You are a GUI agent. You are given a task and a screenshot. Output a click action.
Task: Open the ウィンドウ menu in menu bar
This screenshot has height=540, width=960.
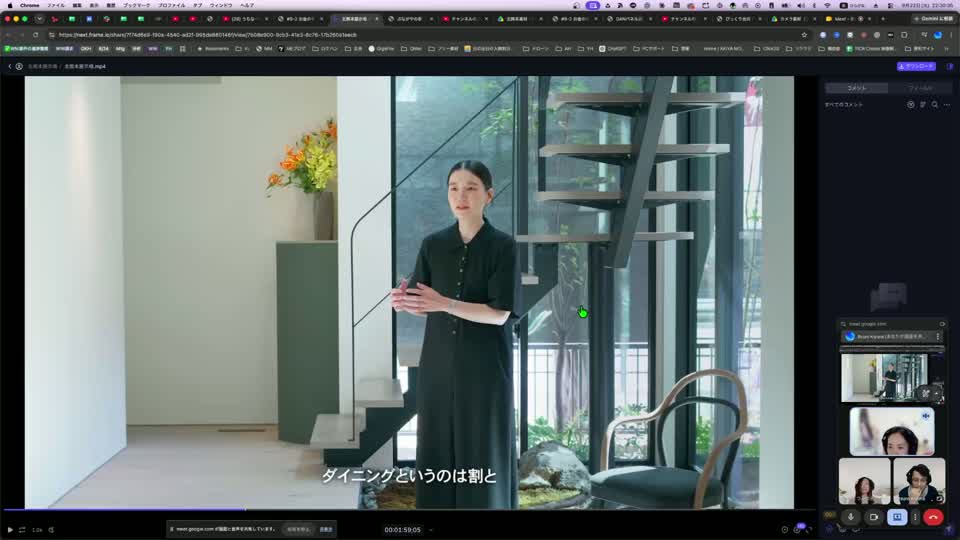click(221, 5)
